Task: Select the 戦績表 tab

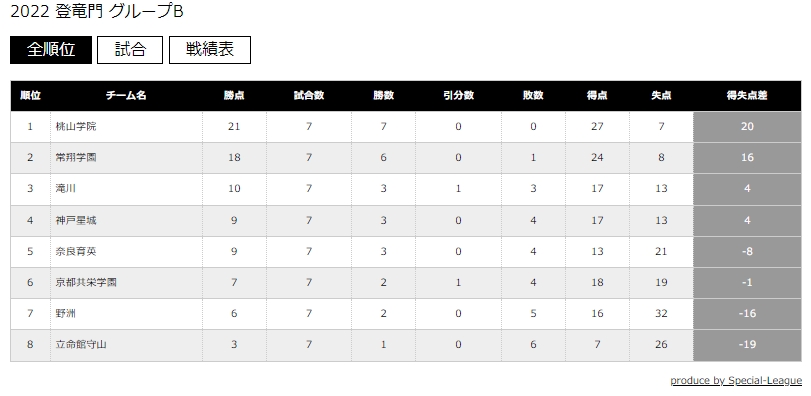Action: [209, 50]
